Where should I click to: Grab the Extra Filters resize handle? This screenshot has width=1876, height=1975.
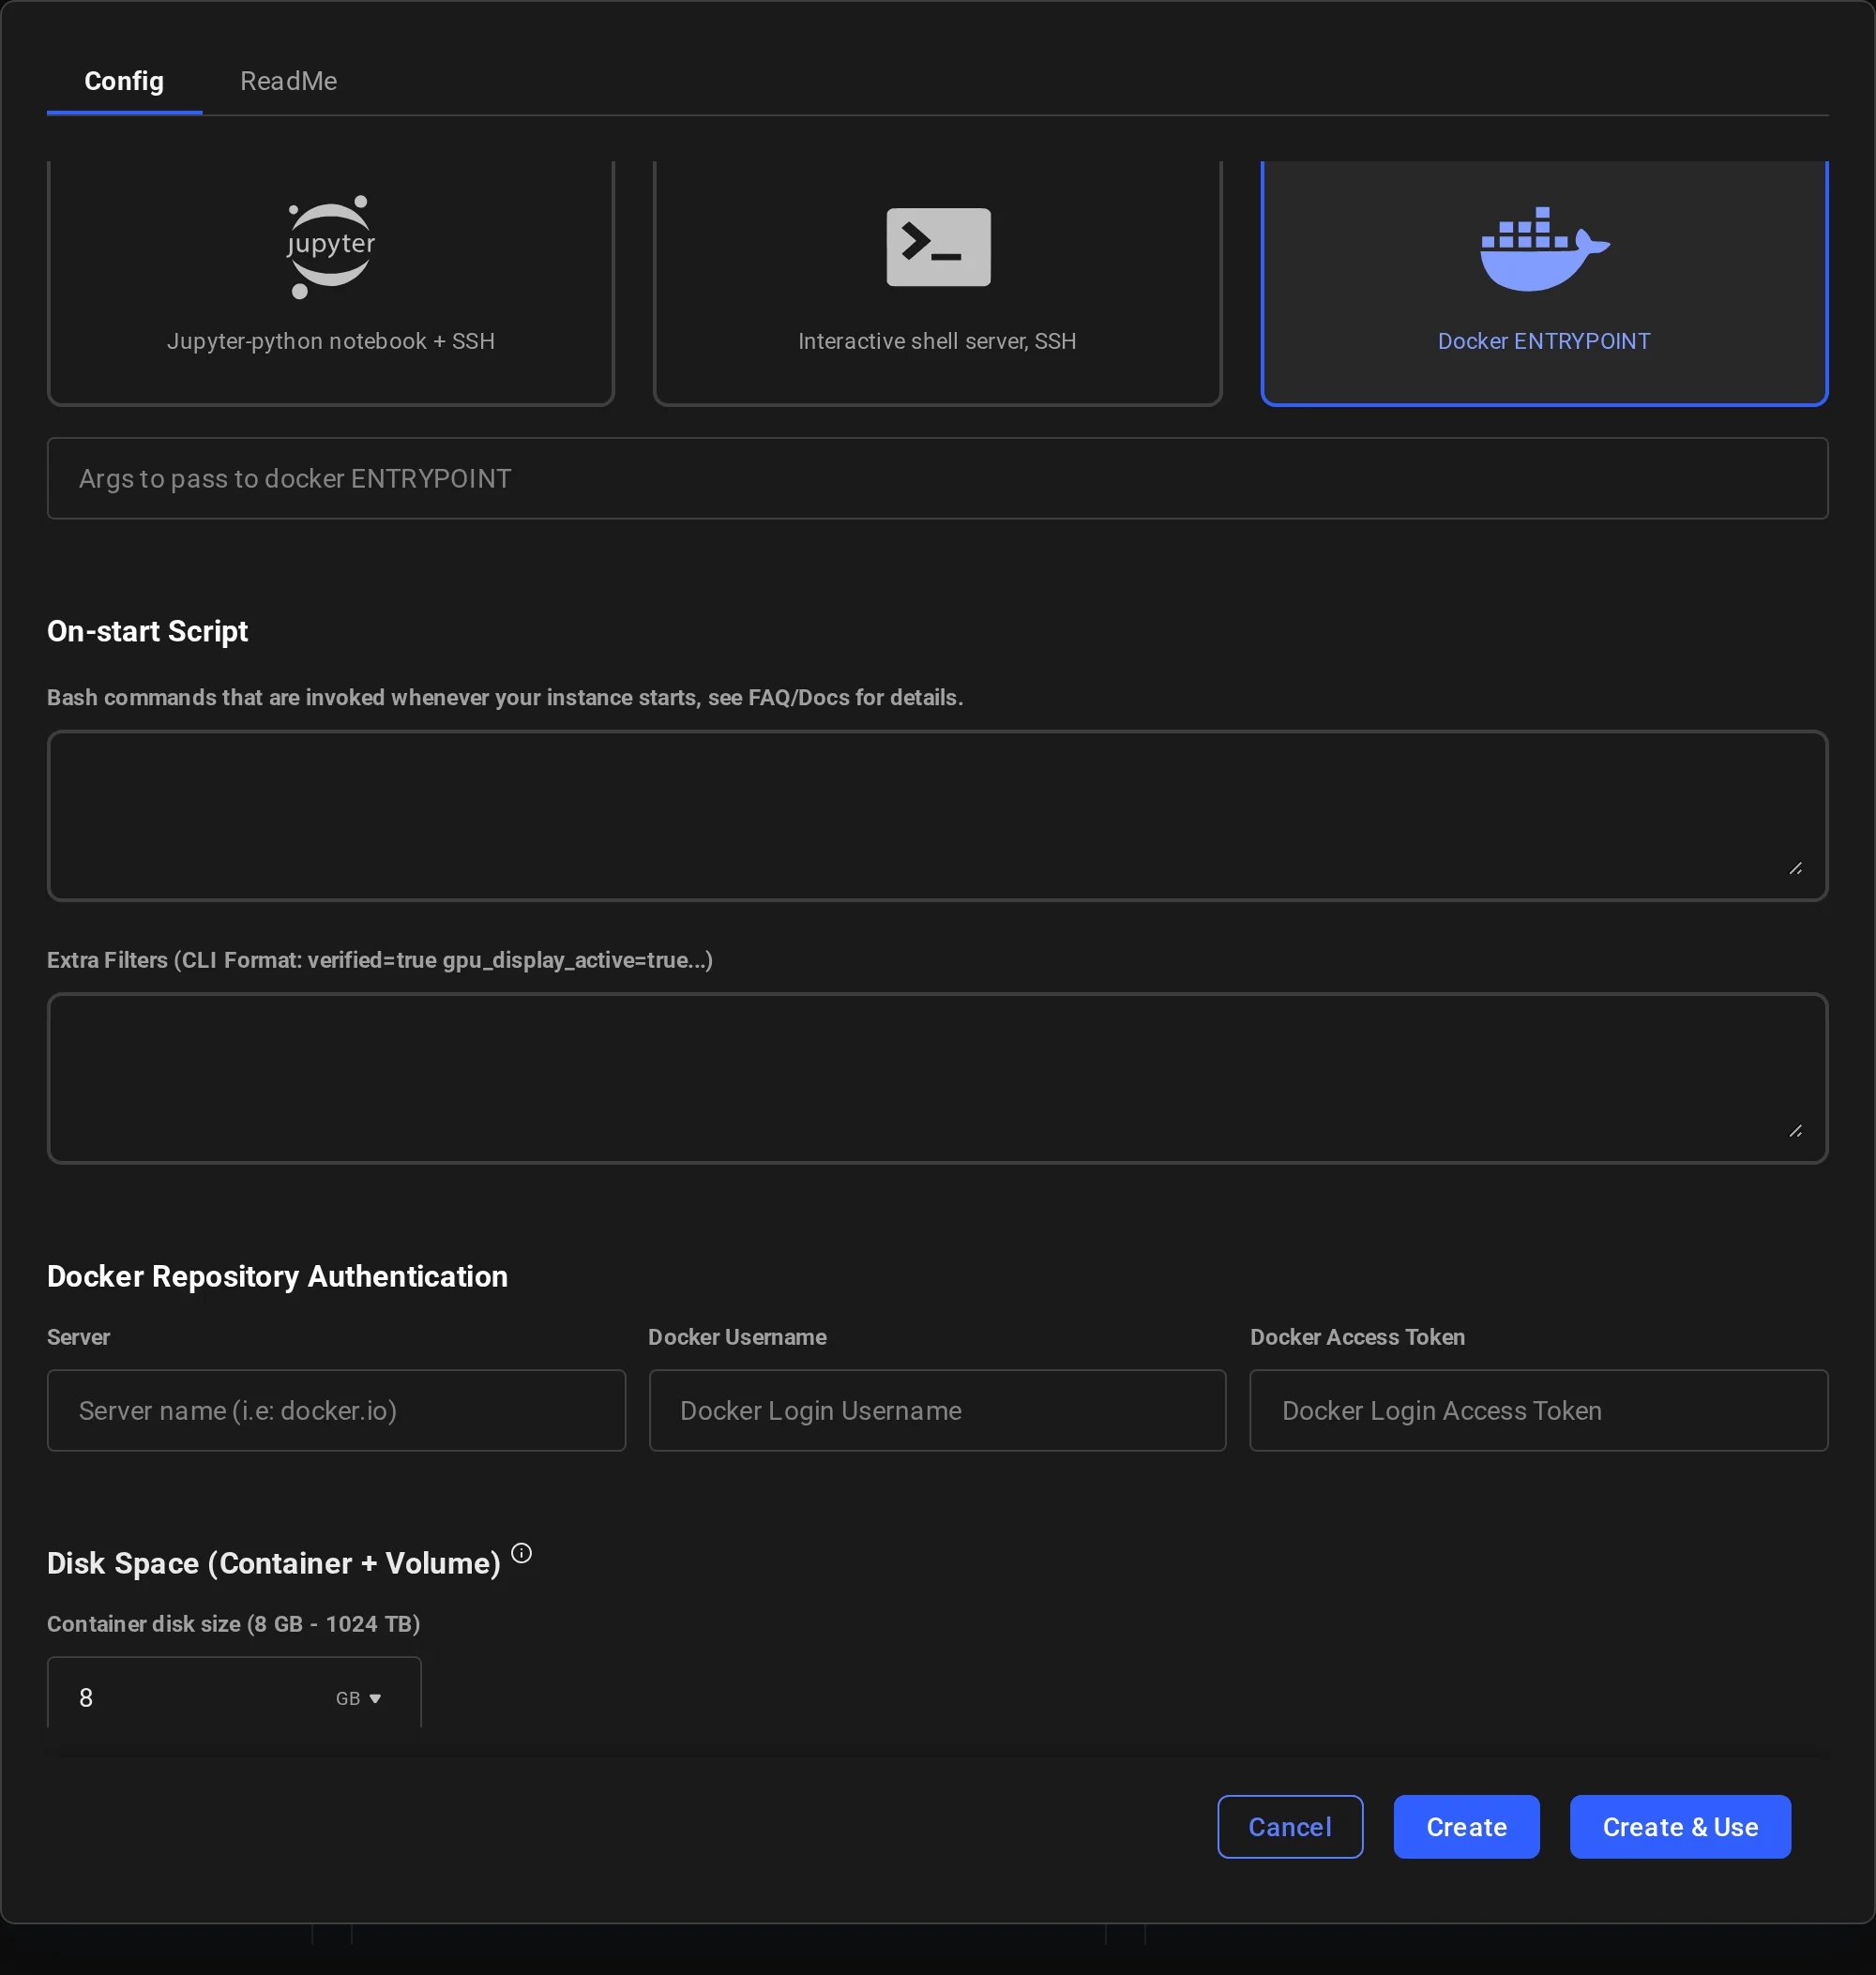tap(1795, 1130)
